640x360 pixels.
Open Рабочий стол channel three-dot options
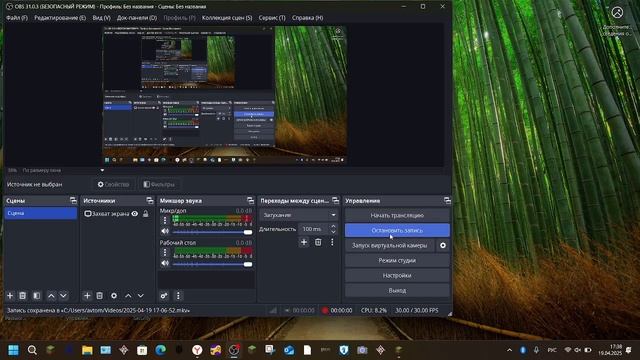pos(165,252)
